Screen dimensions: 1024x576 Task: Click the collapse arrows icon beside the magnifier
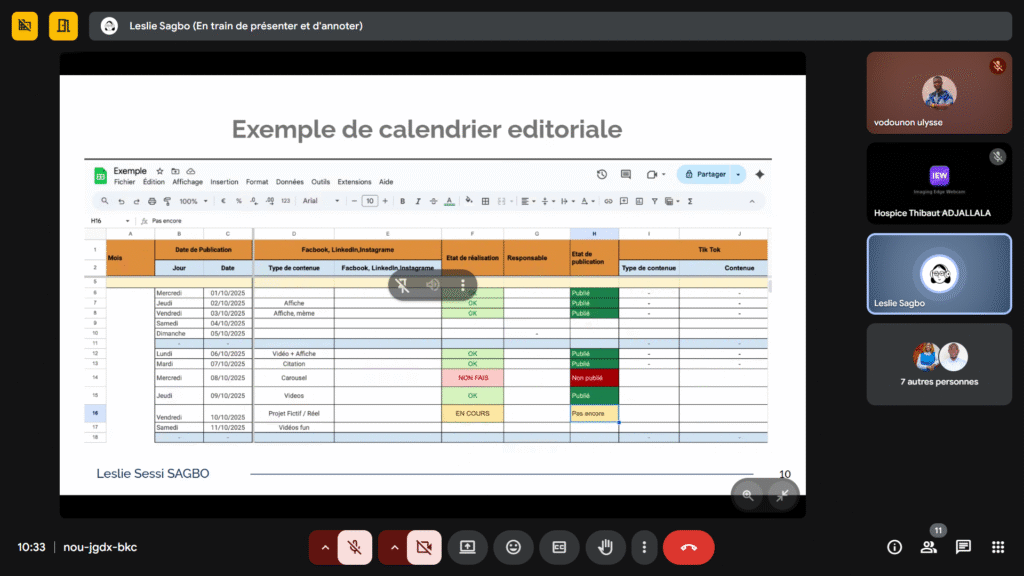coord(782,495)
